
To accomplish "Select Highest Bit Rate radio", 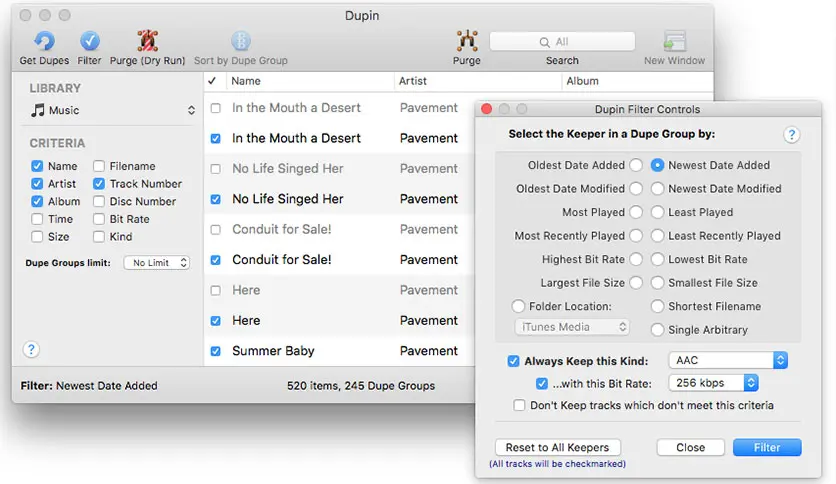I will [636, 259].
